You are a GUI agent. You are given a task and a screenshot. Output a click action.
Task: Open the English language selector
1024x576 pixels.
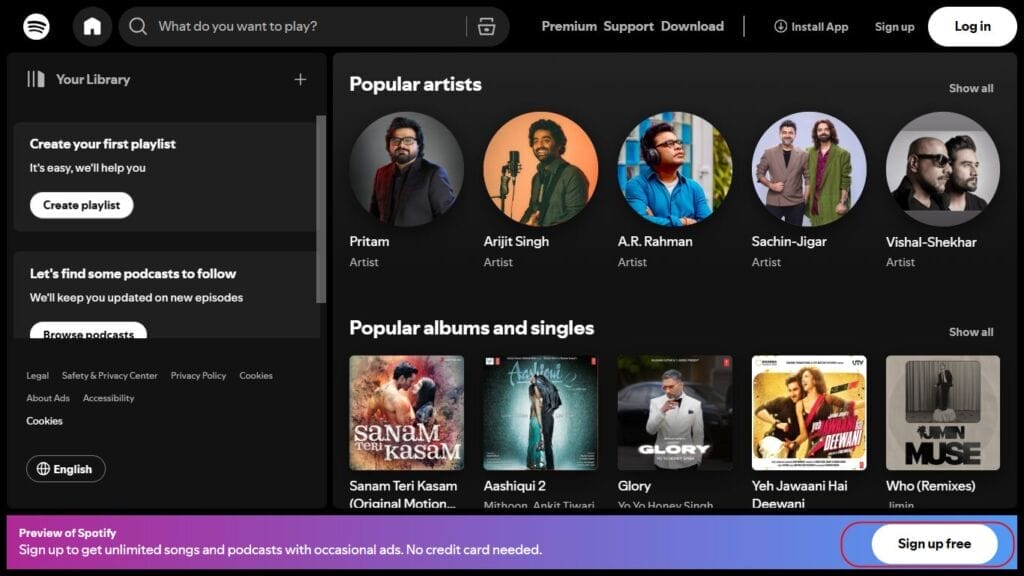66,469
